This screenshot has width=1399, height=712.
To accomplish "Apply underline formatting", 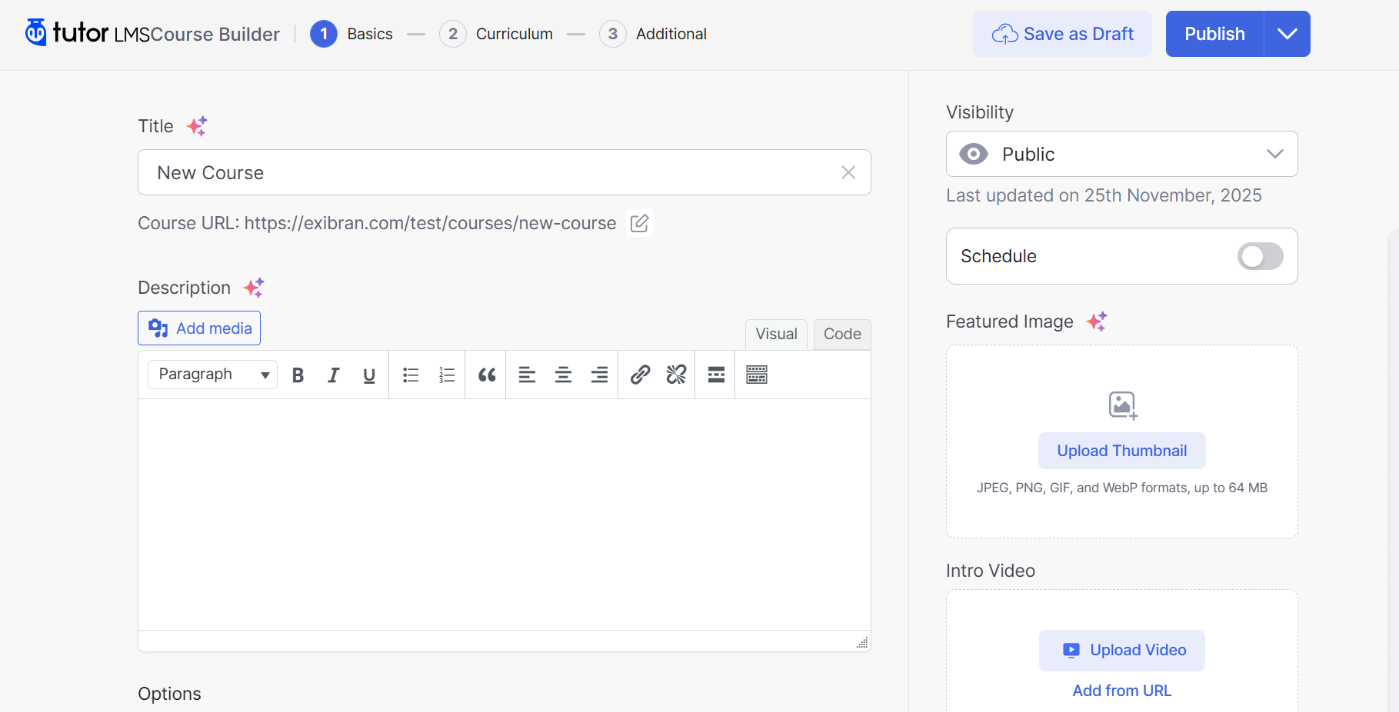I will [x=369, y=374].
